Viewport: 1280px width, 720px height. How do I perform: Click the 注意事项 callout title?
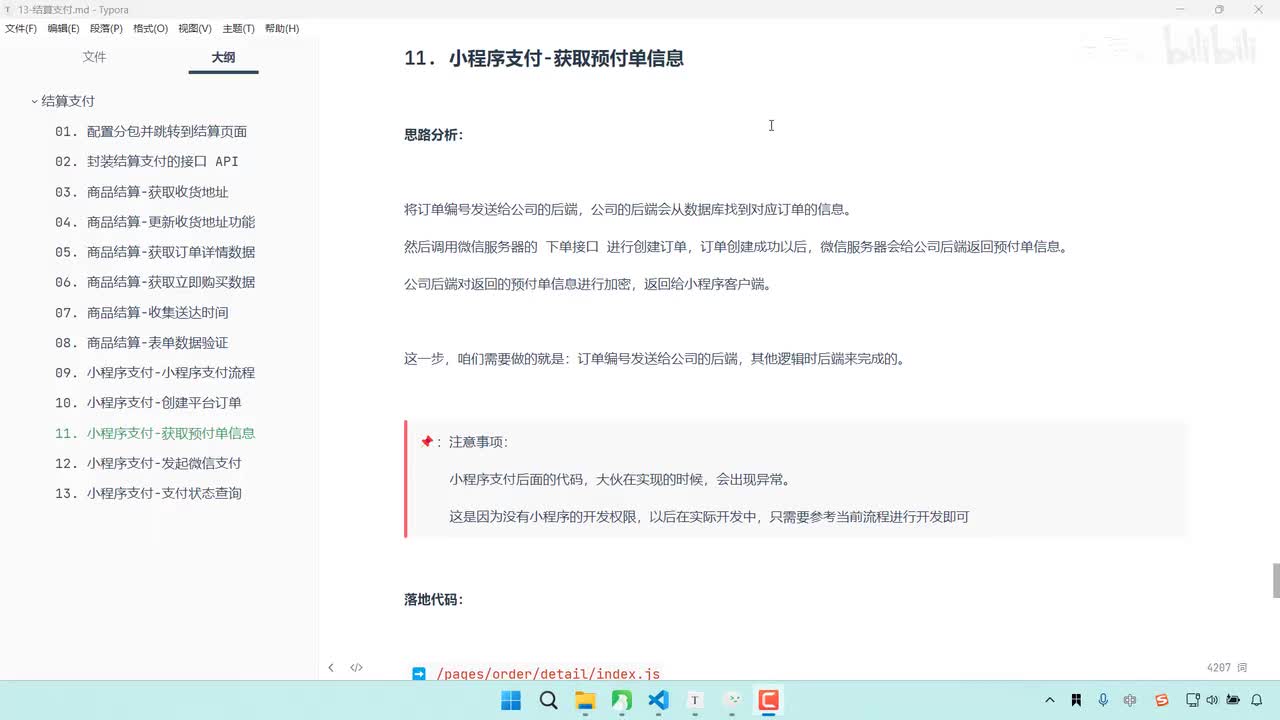[x=478, y=442]
